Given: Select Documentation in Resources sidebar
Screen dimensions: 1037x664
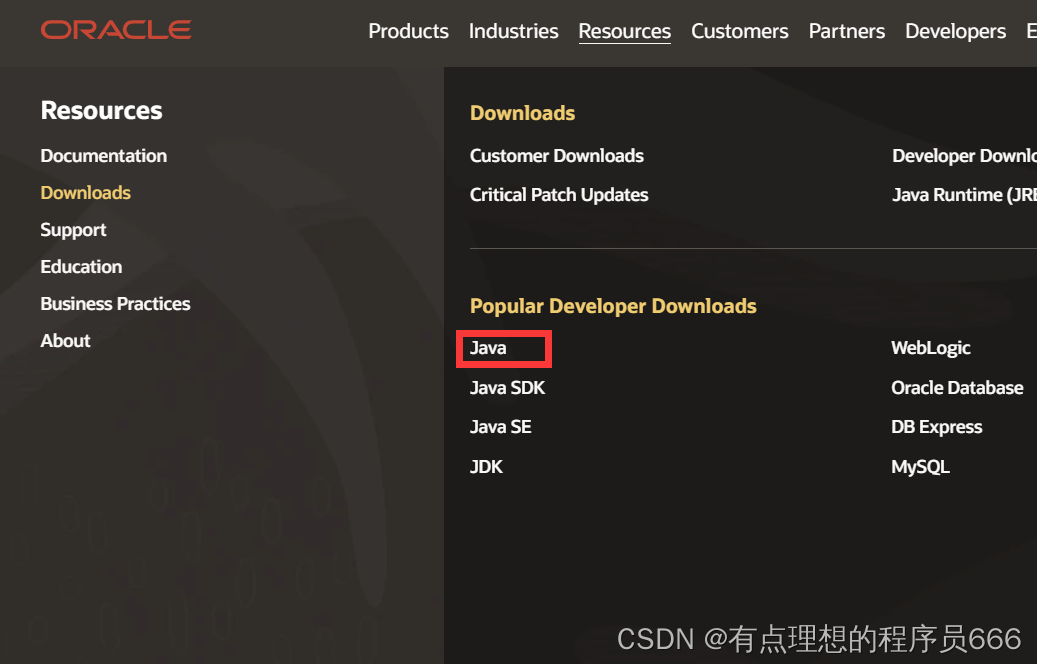Looking at the screenshot, I should 104,156.
